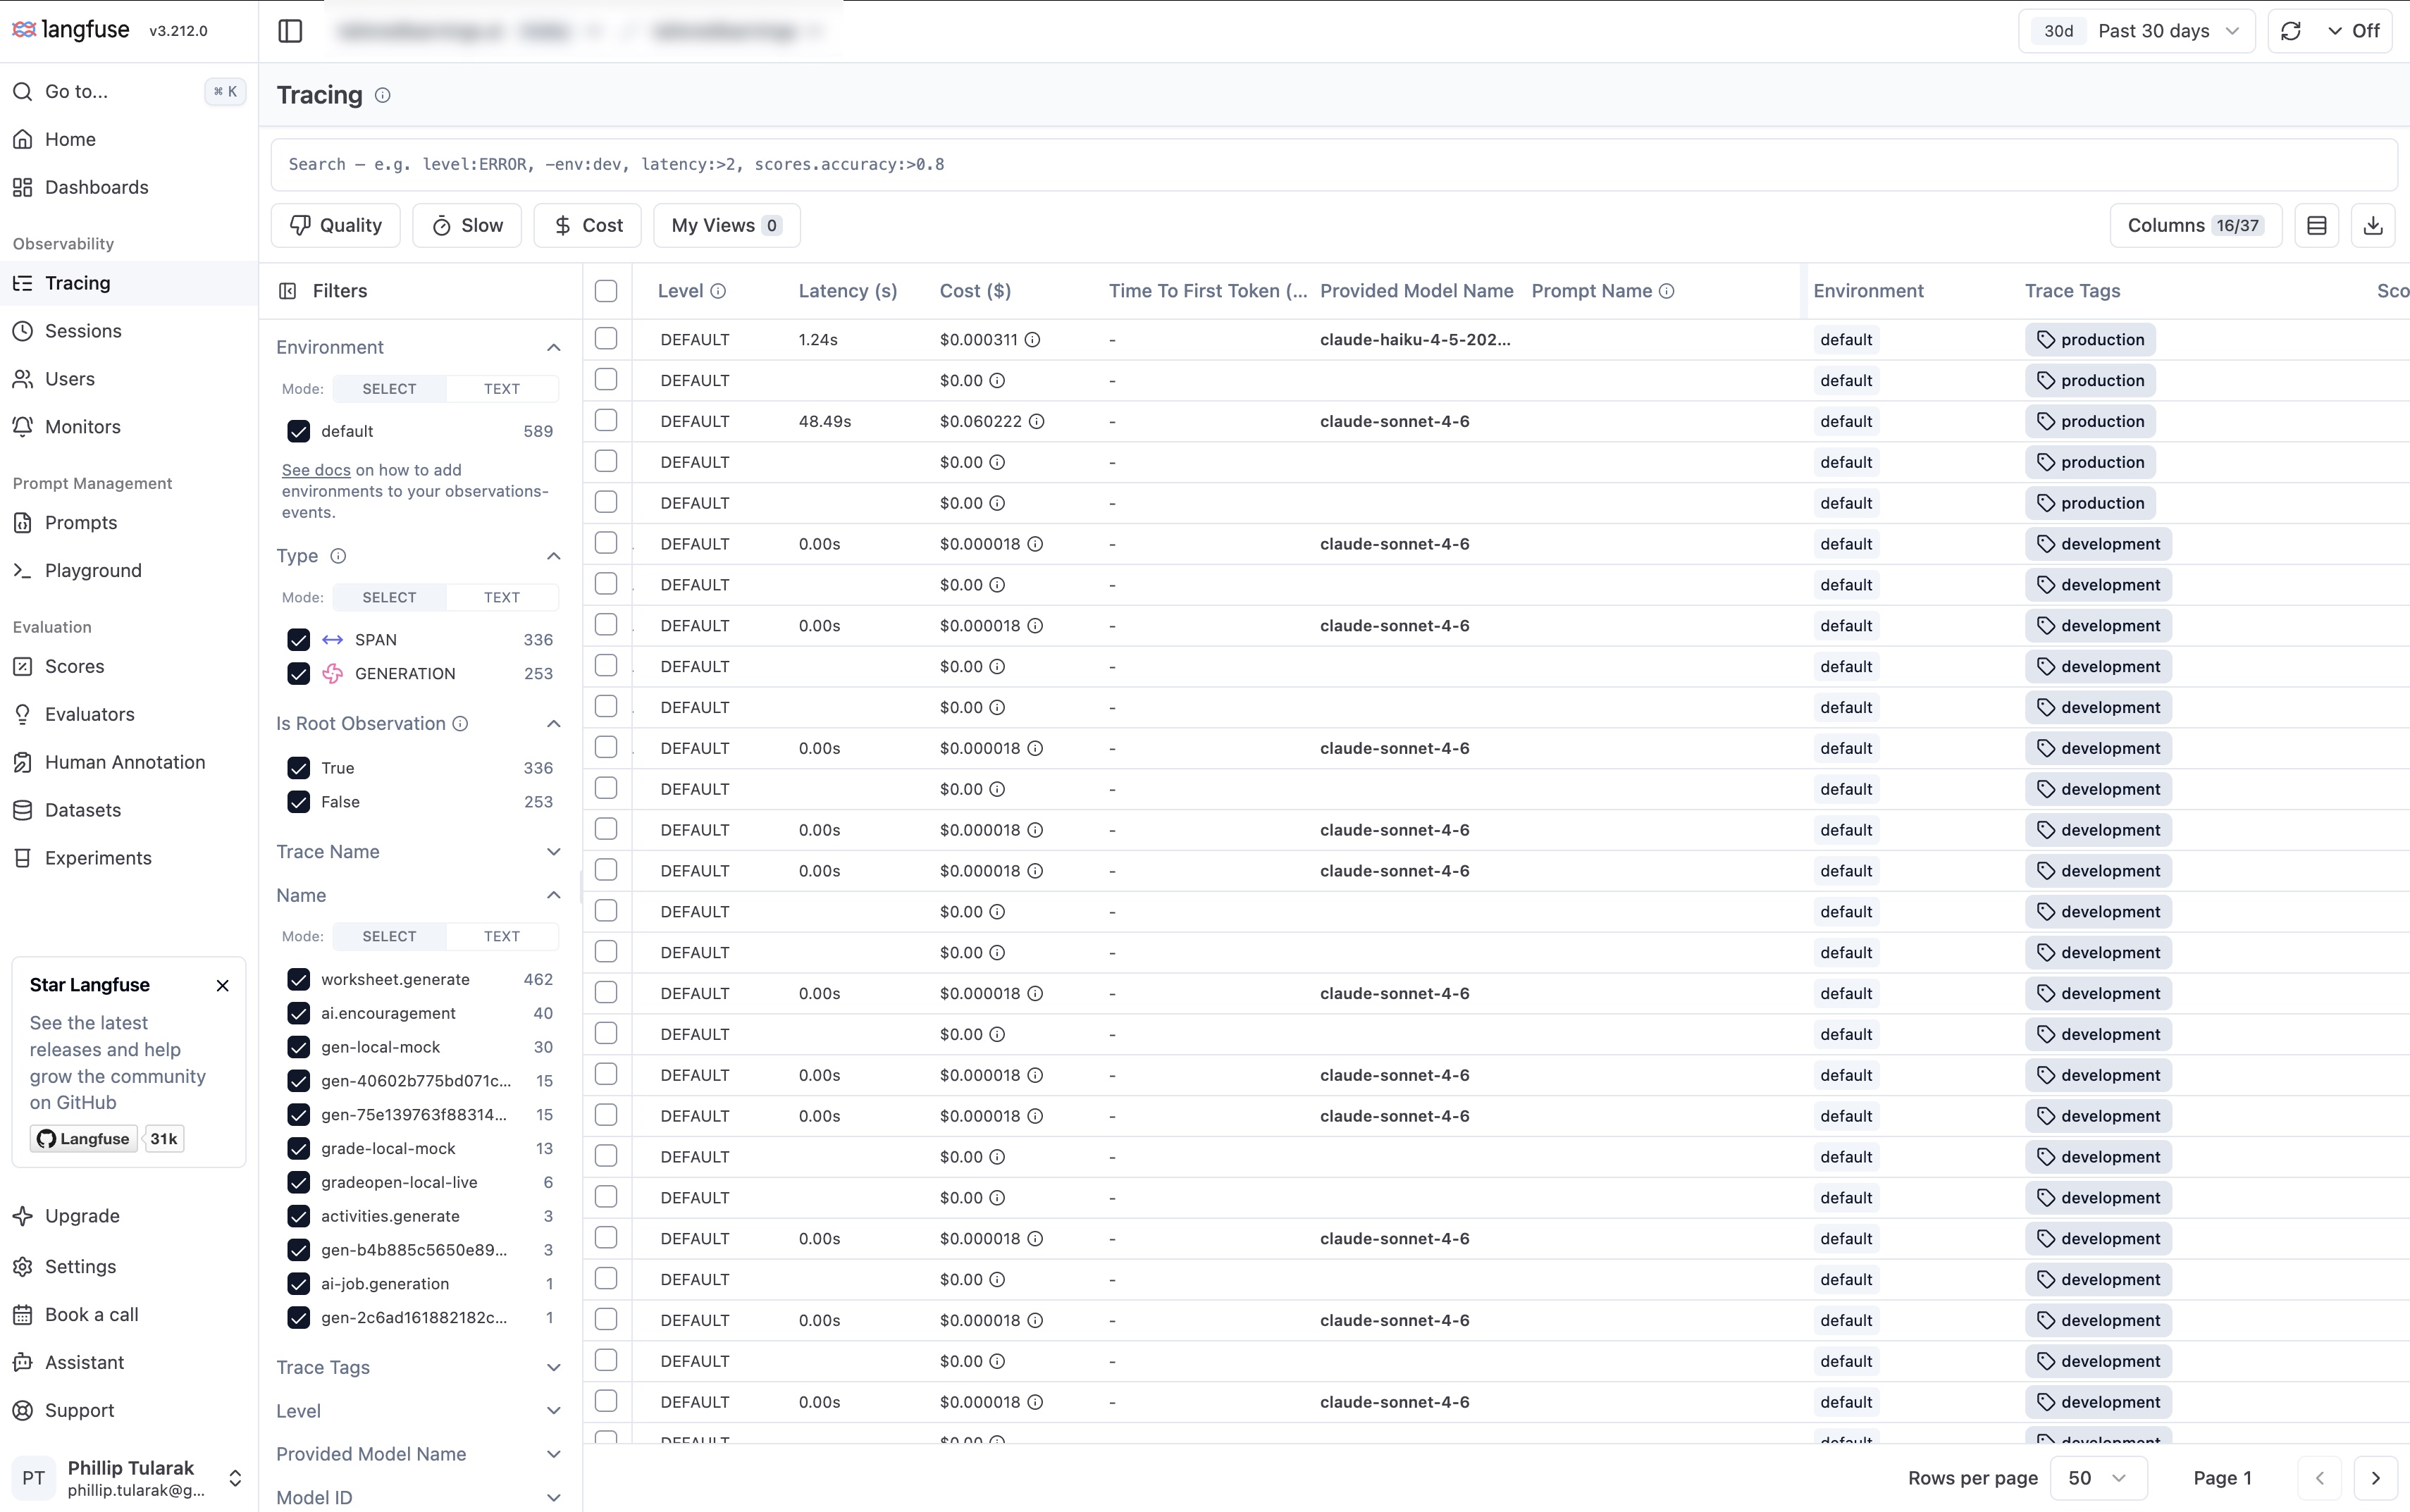Collapse the Environment filter section
Image resolution: width=2410 pixels, height=1512 pixels.
[553, 347]
